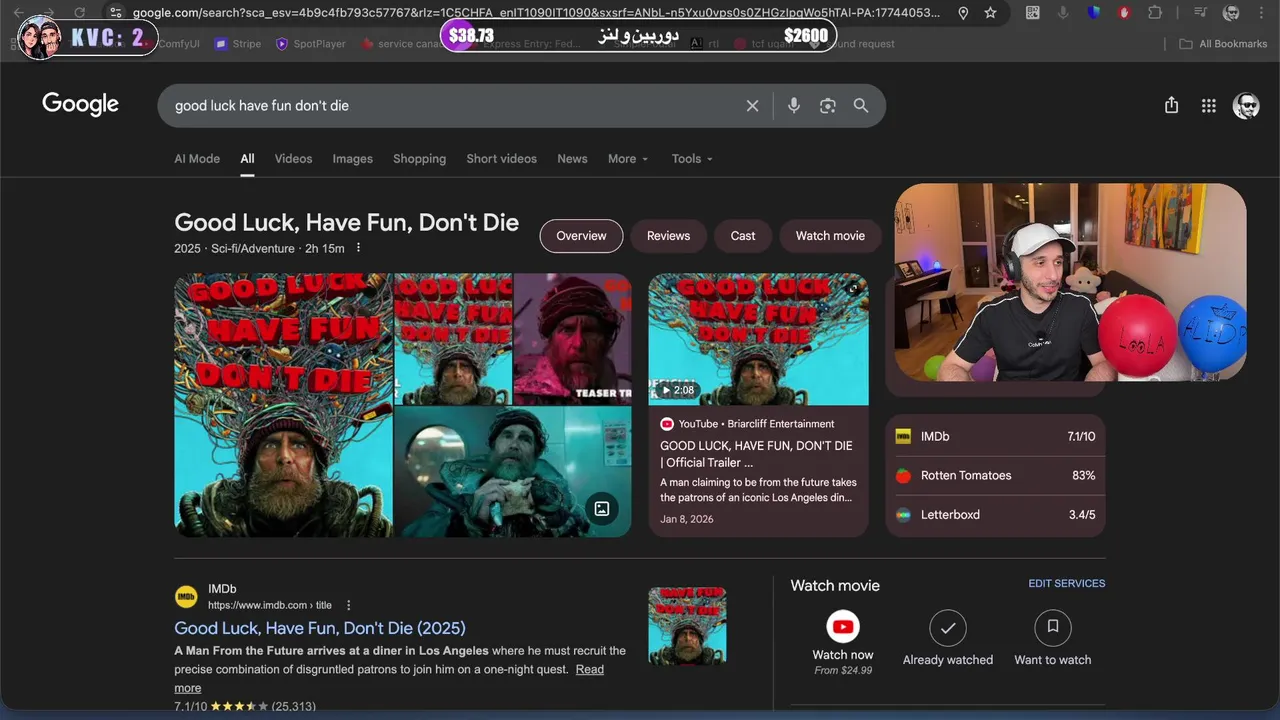The width and height of the screenshot is (1280, 720).
Task: Open the All Bookmarks folder
Action: 1223,44
